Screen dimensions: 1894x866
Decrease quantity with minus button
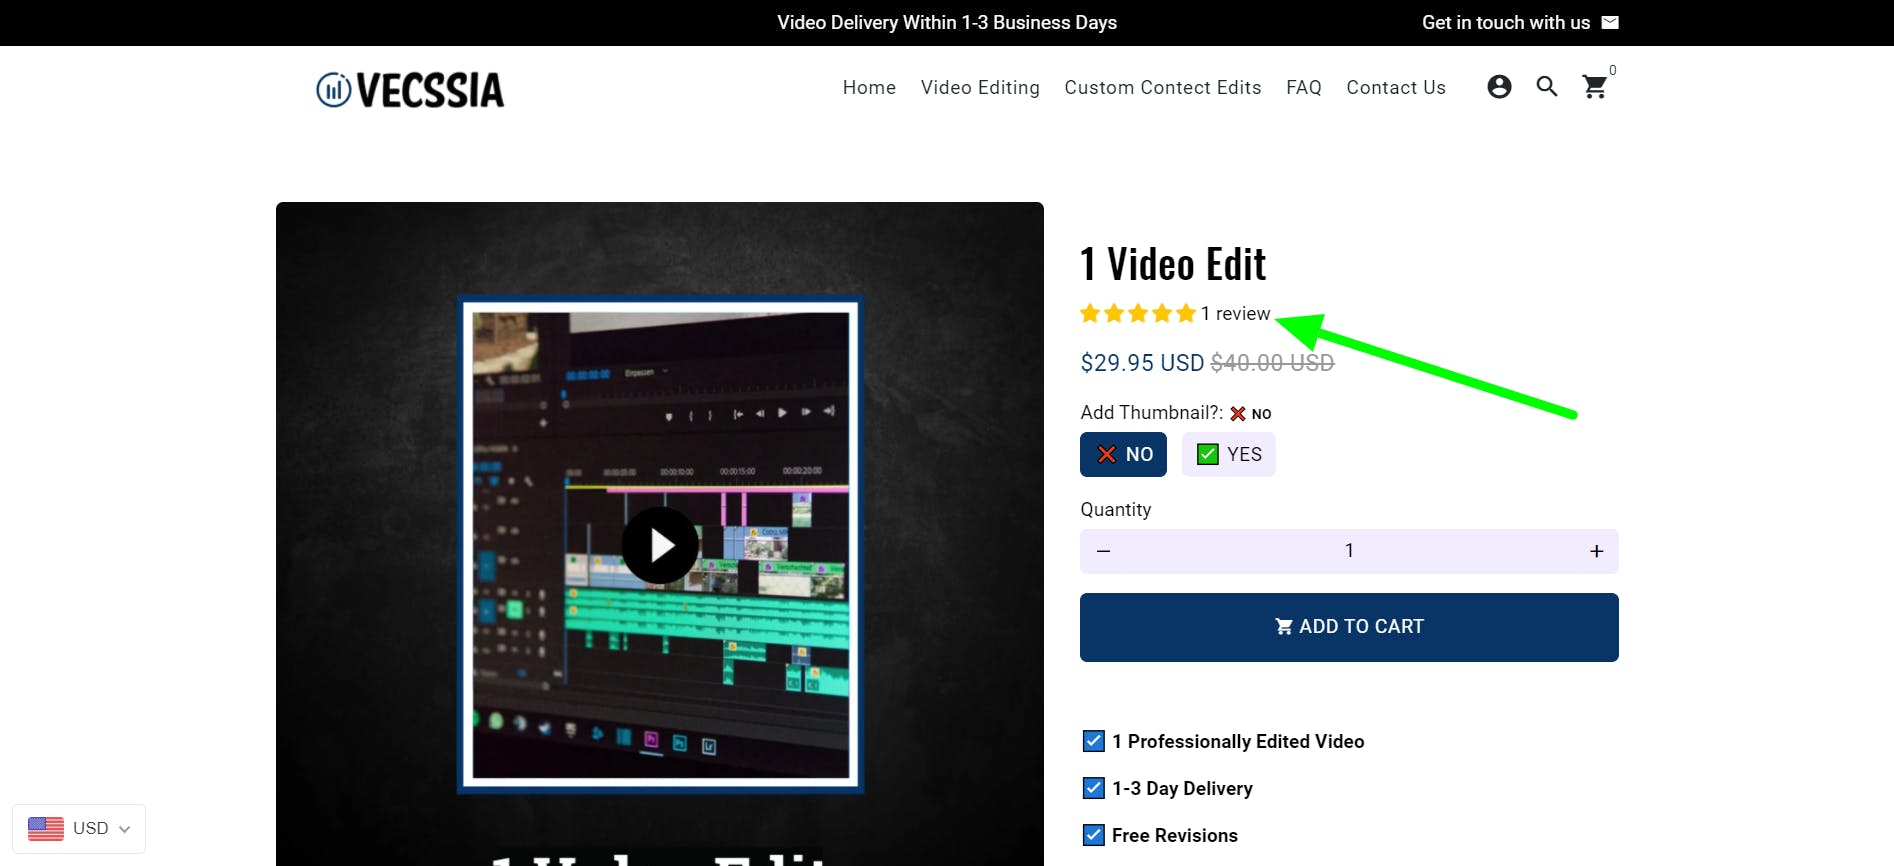click(1104, 551)
